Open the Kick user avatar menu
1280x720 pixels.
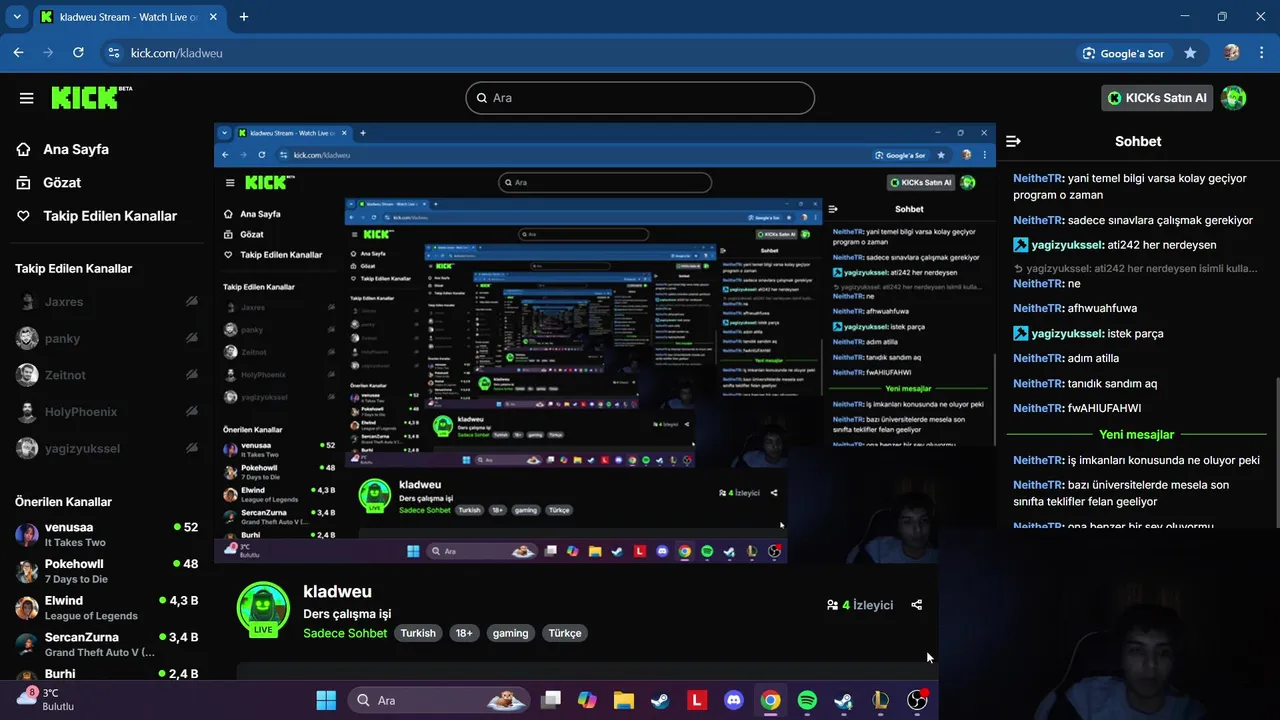click(x=1234, y=98)
